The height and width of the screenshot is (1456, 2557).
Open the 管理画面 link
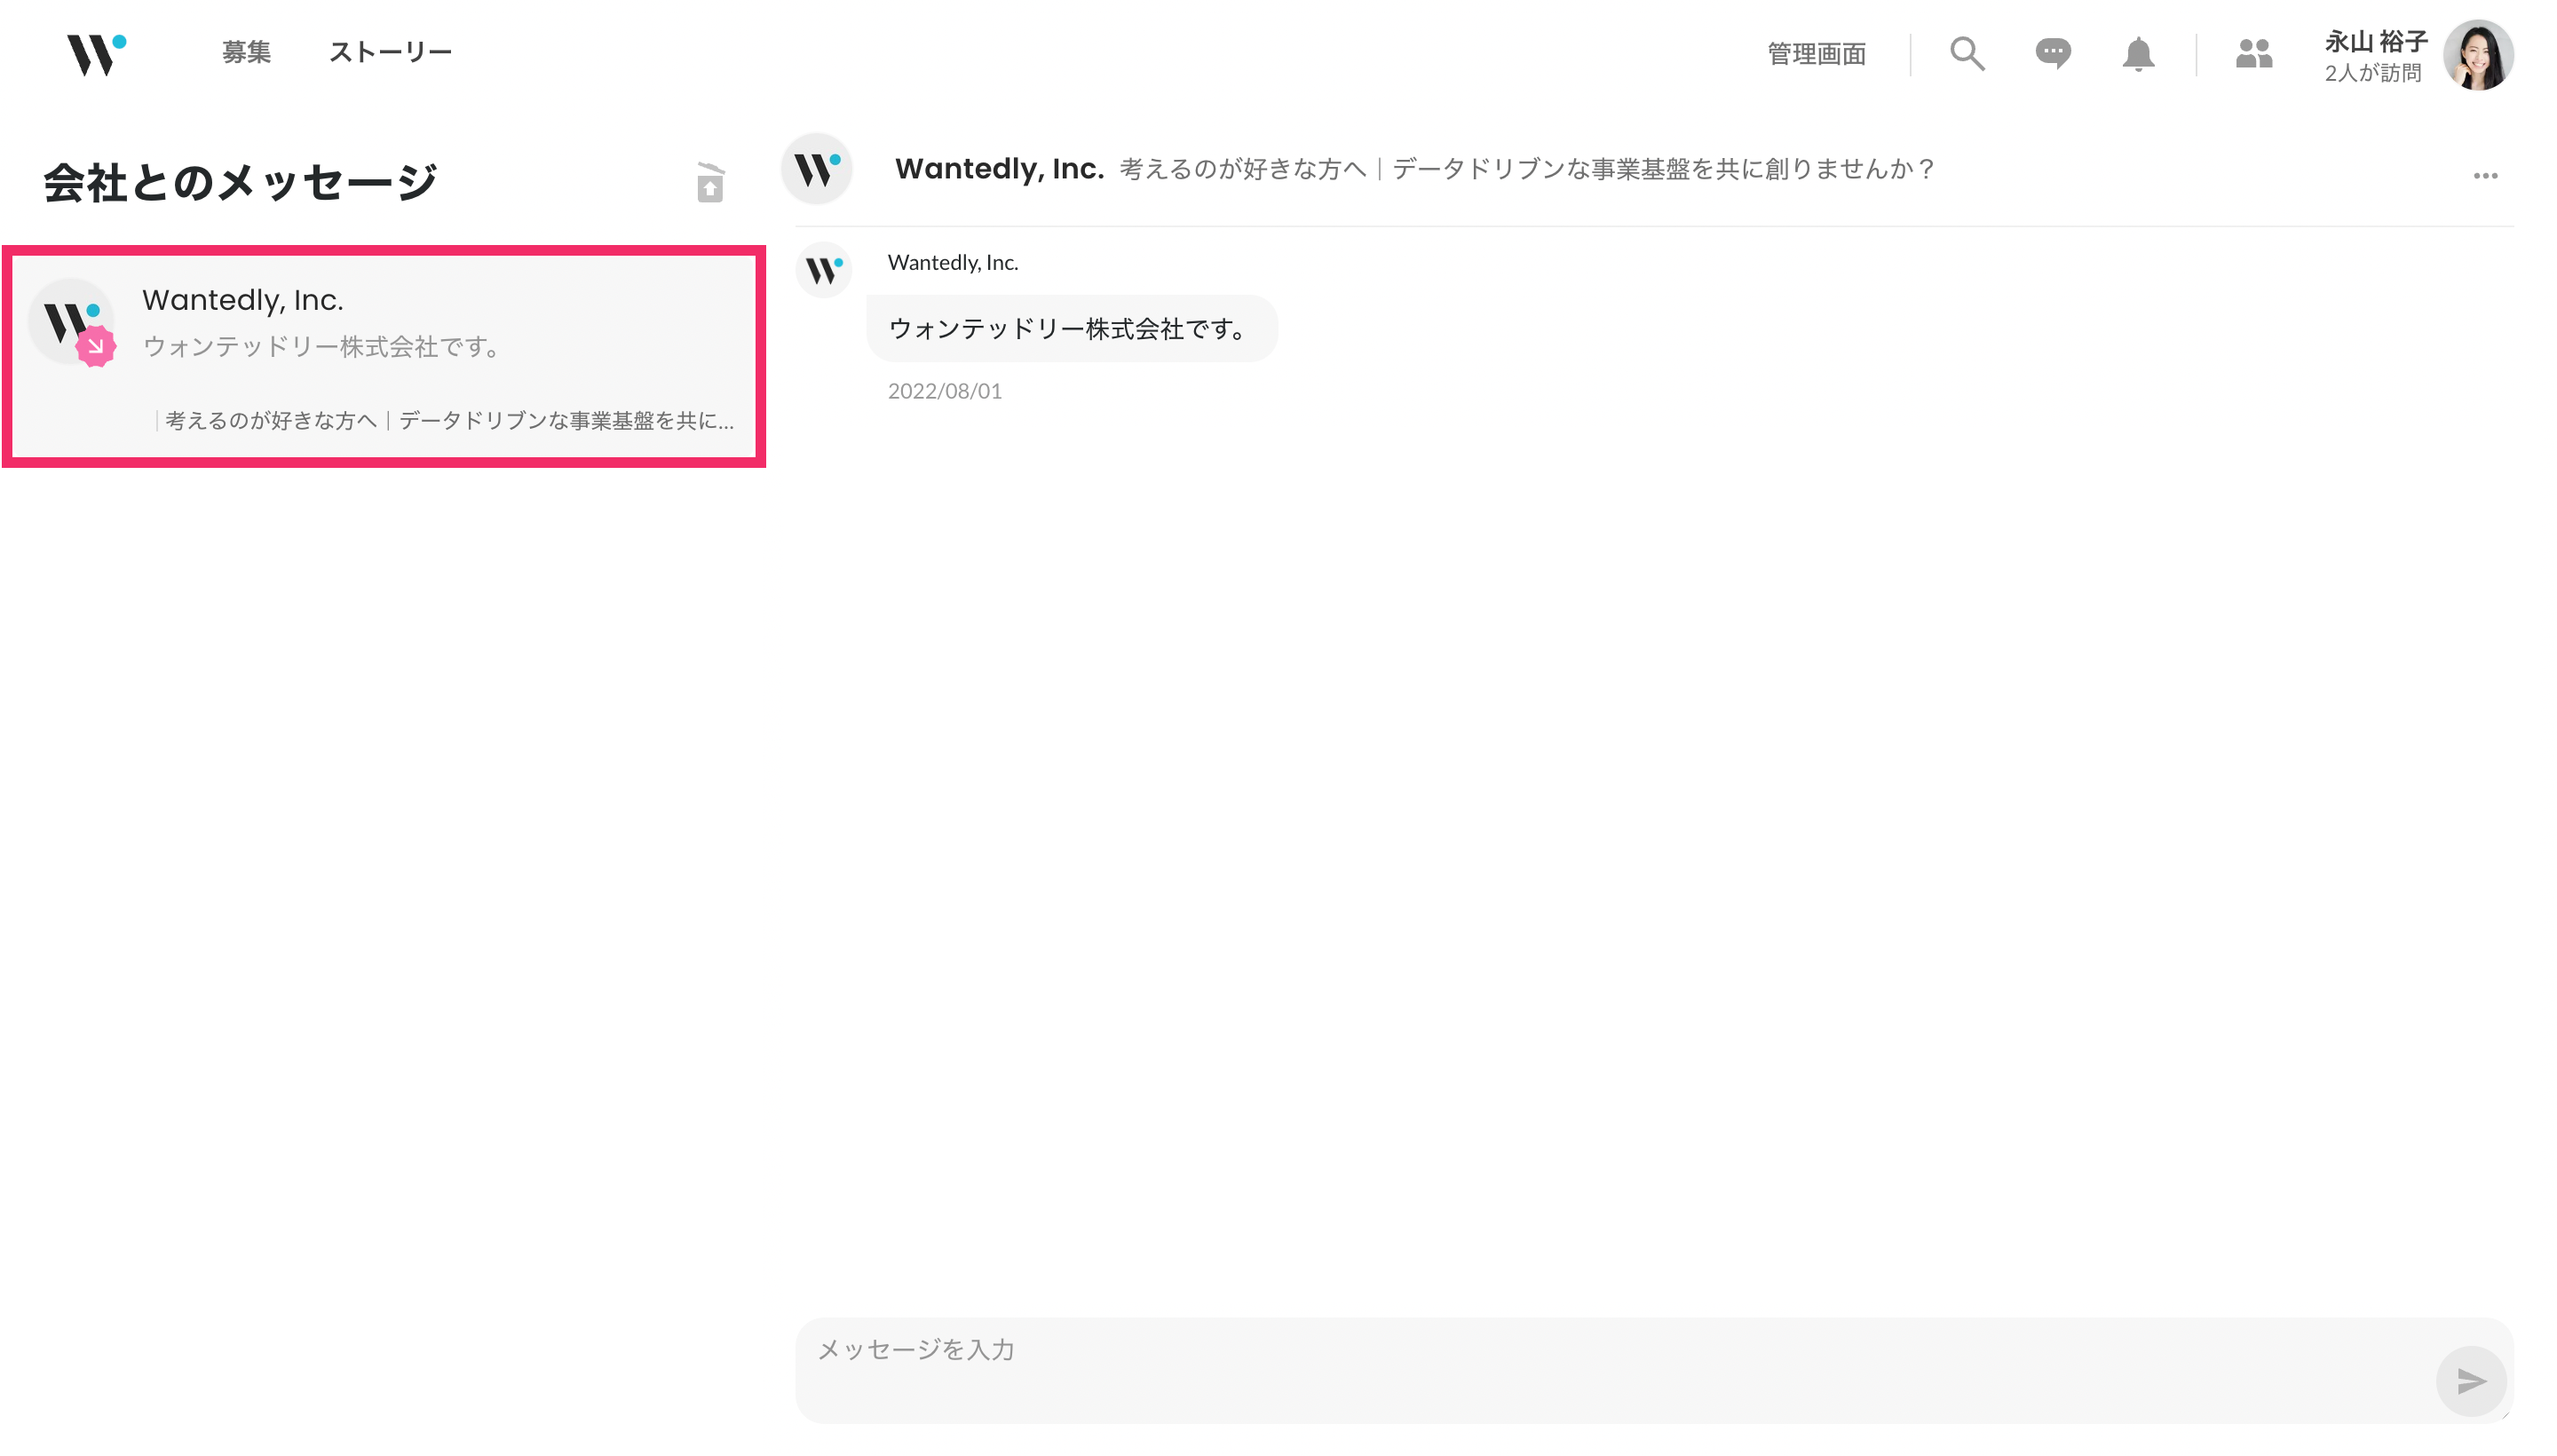coord(1816,54)
